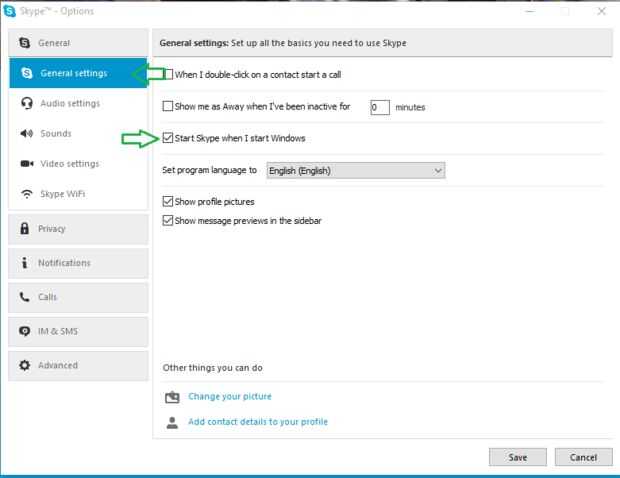Click the inactive minutes input field
620x478 pixels.
(380, 107)
